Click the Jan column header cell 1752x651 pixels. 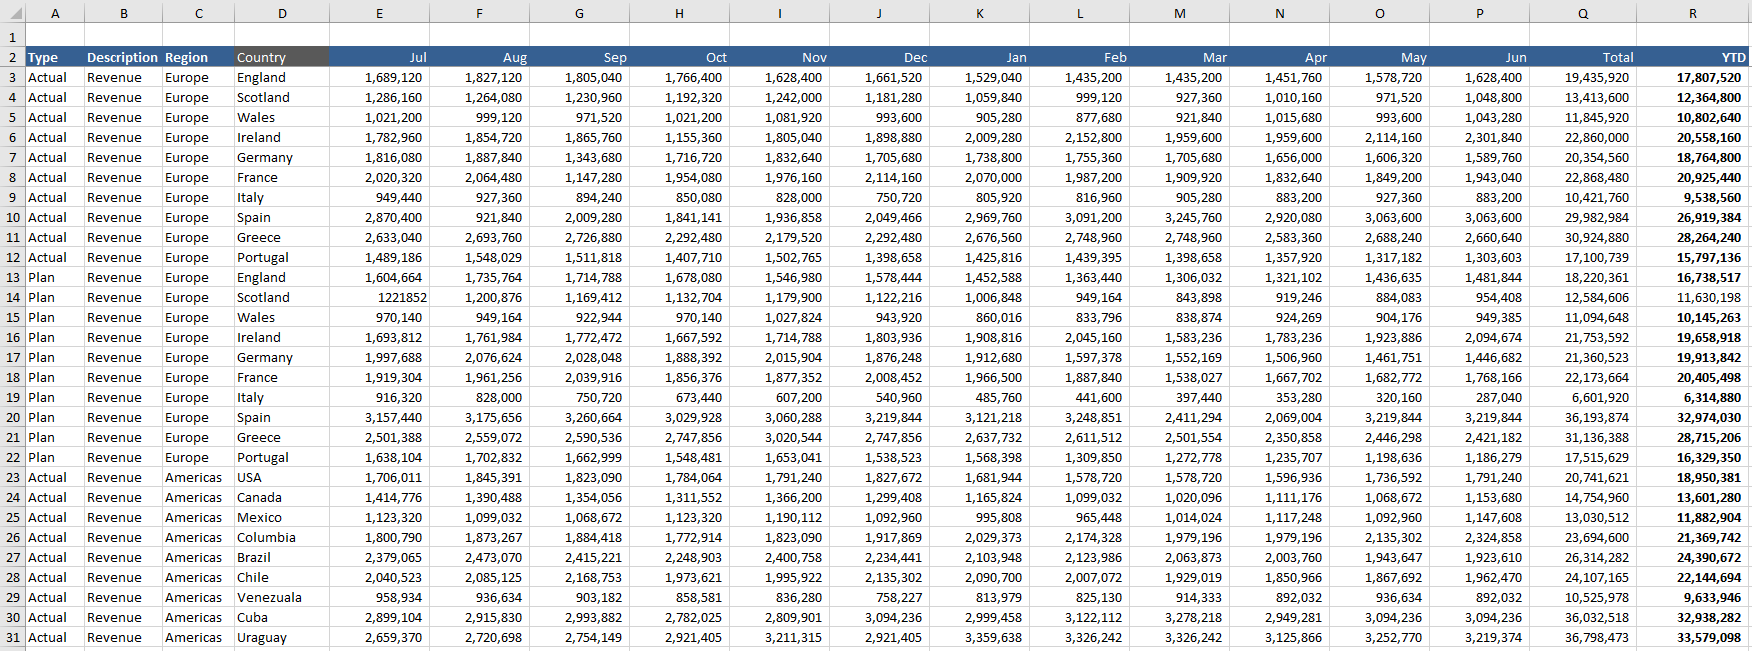point(979,57)
